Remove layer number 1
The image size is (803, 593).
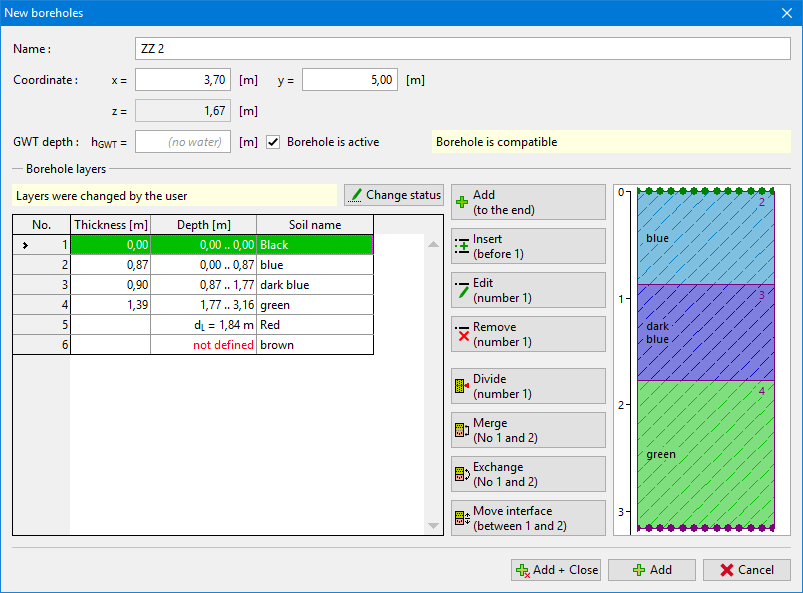point(528,334)
